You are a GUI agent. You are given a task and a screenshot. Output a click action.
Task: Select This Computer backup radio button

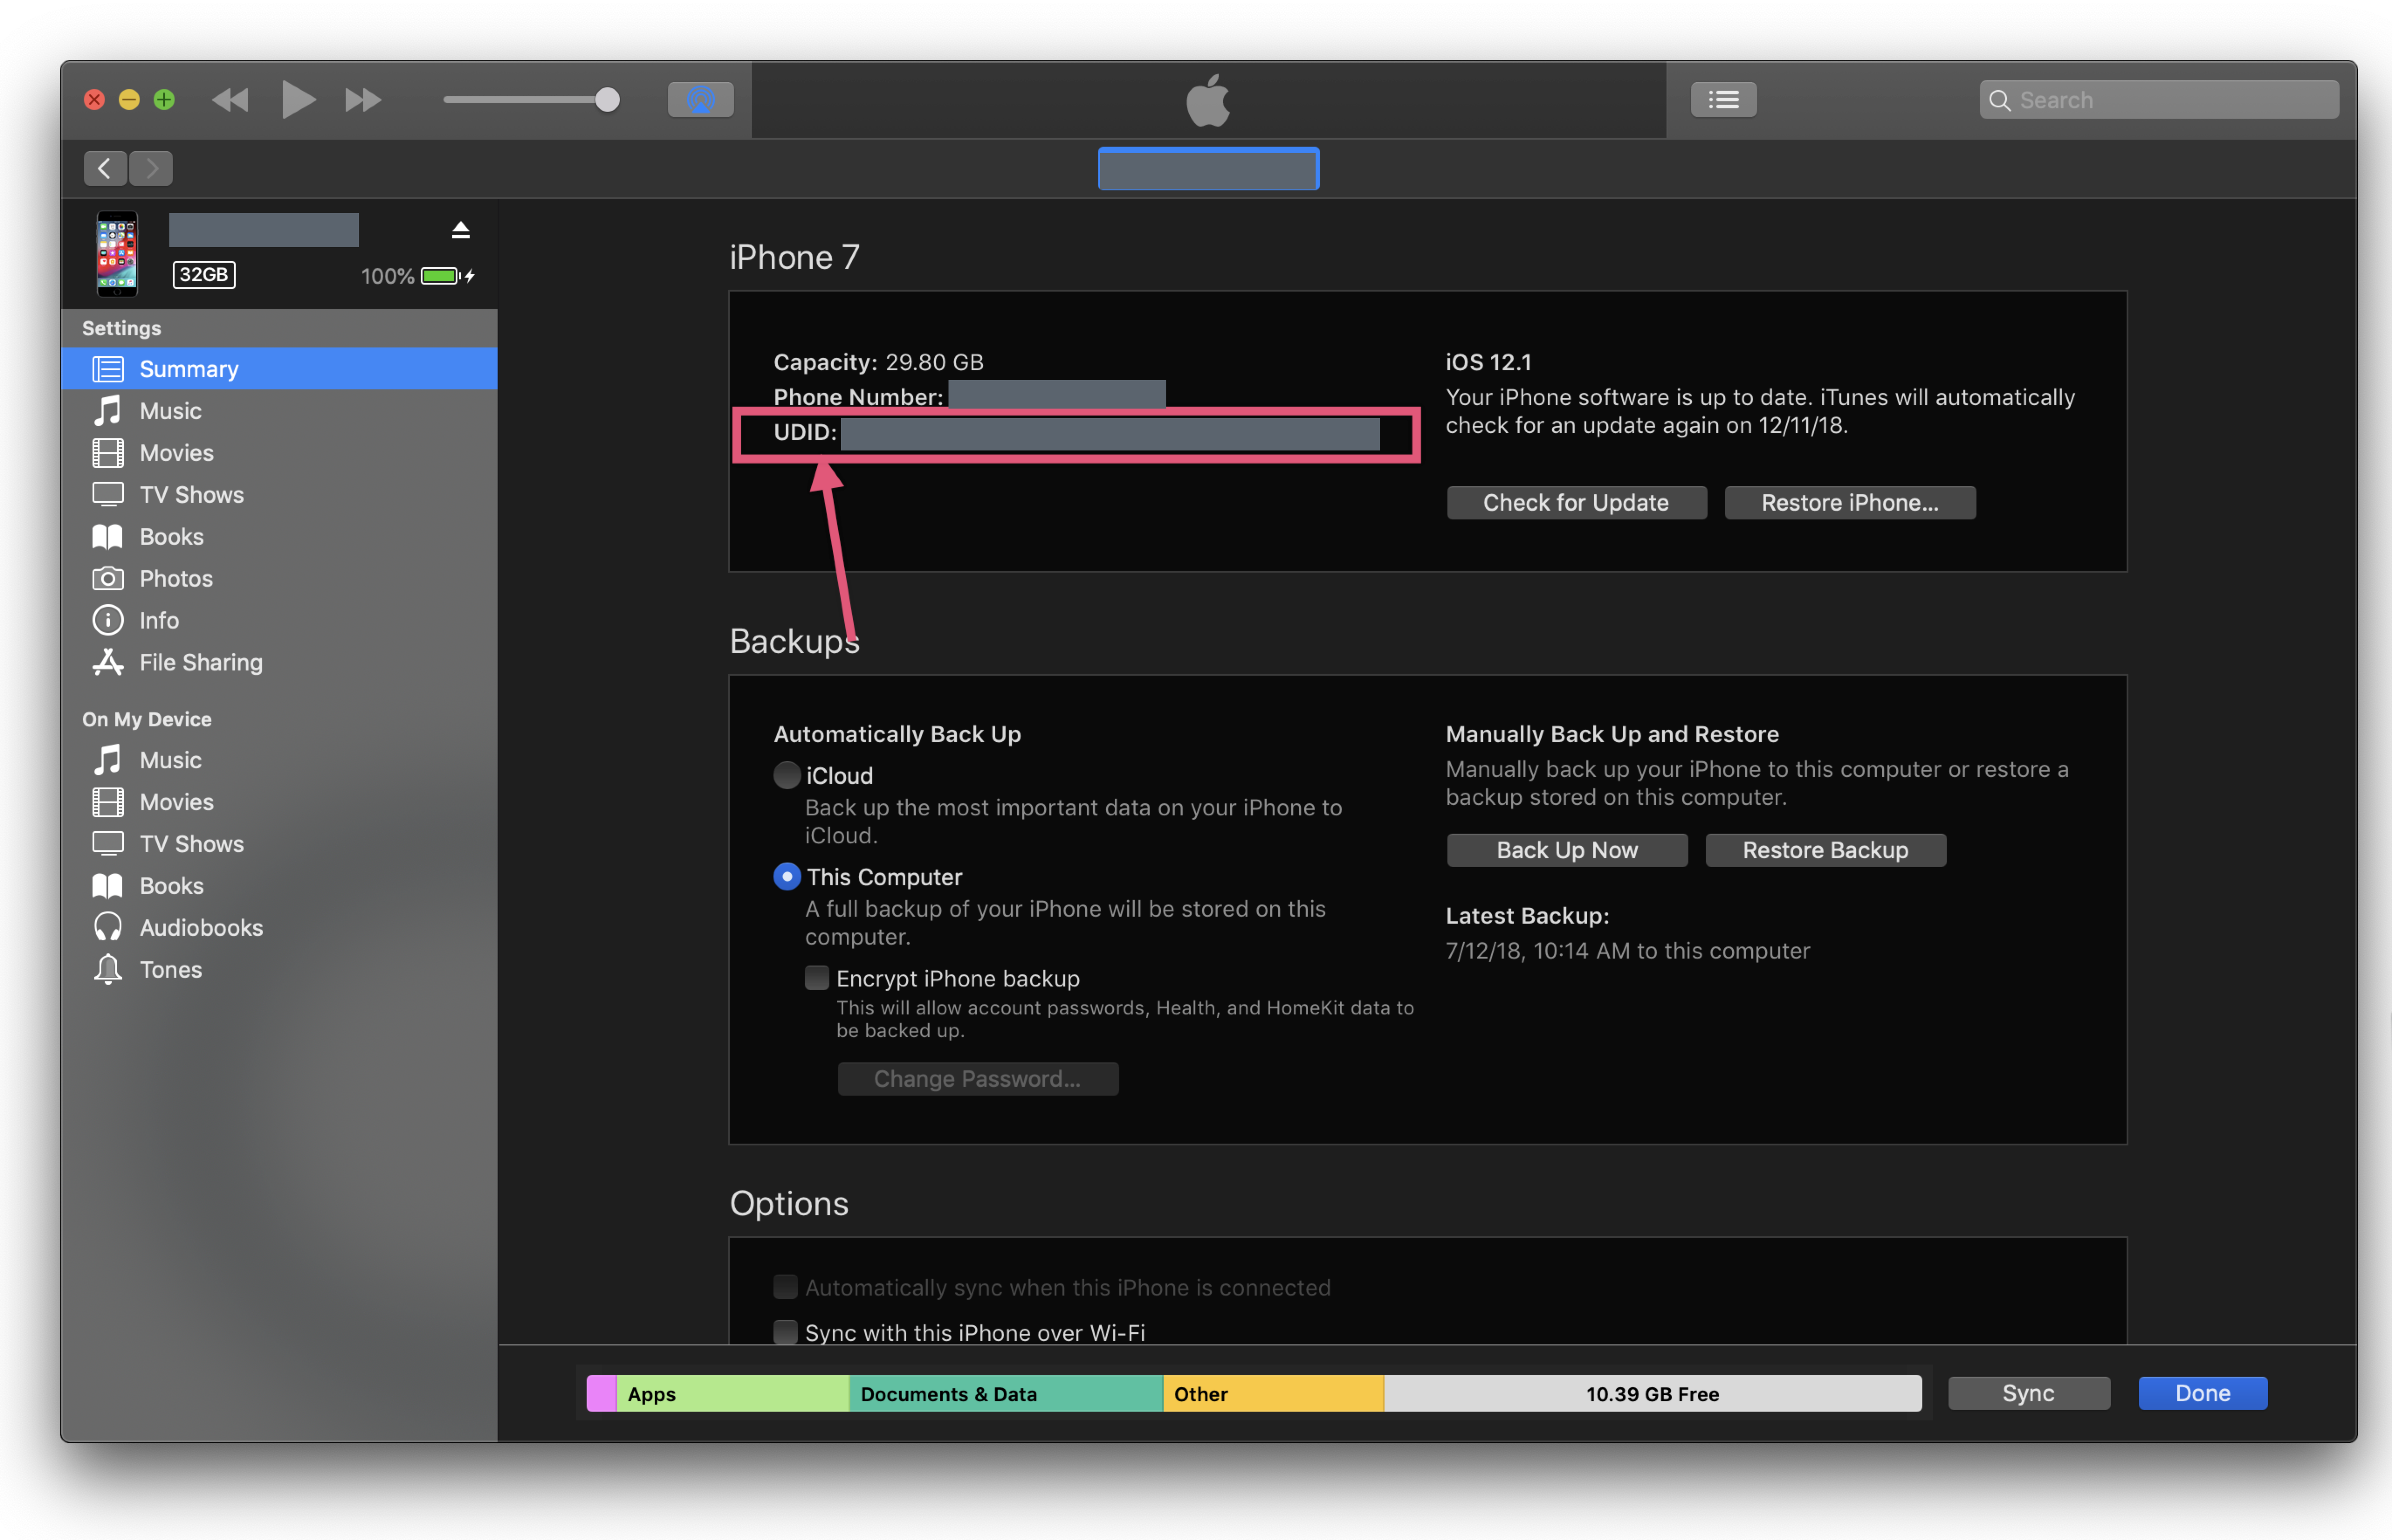click(787, 877)
